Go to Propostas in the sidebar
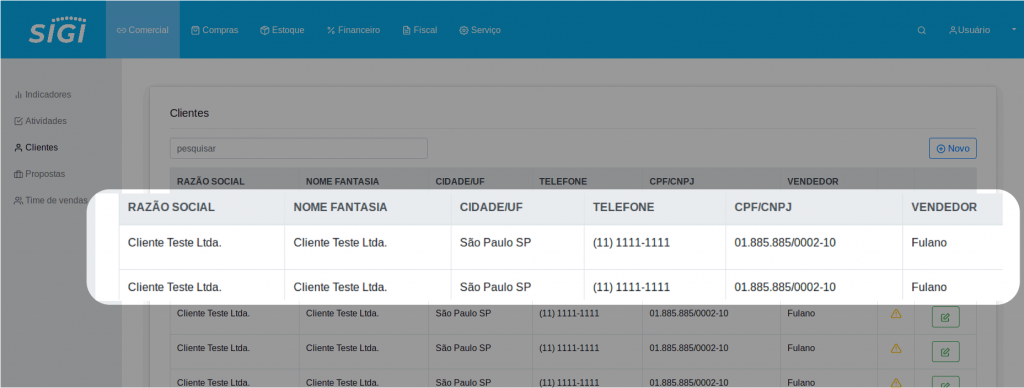The height and width of the screenshot is (388, 1024). point(39,174)
